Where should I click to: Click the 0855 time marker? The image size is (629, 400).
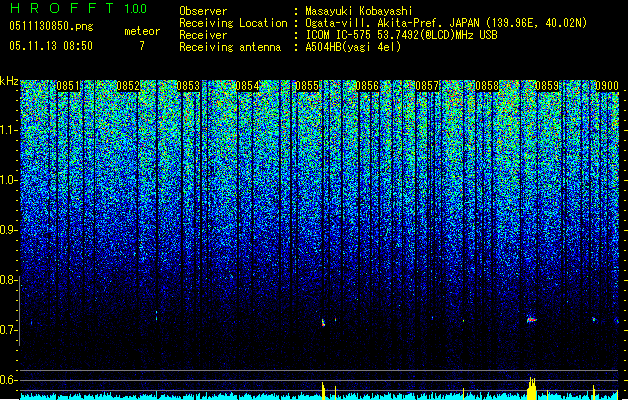pyautogui.click(x=307, y=86)
